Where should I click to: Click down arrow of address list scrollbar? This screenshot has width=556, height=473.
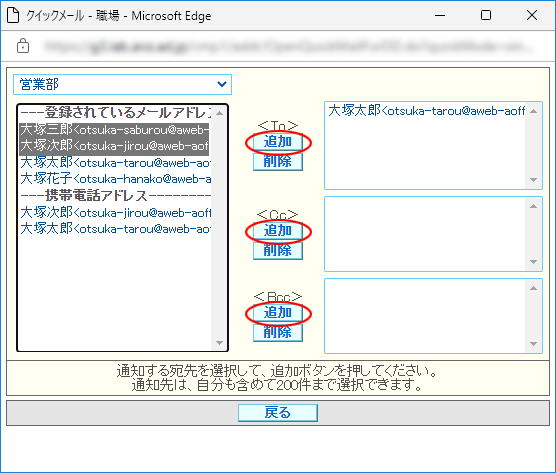219,343
